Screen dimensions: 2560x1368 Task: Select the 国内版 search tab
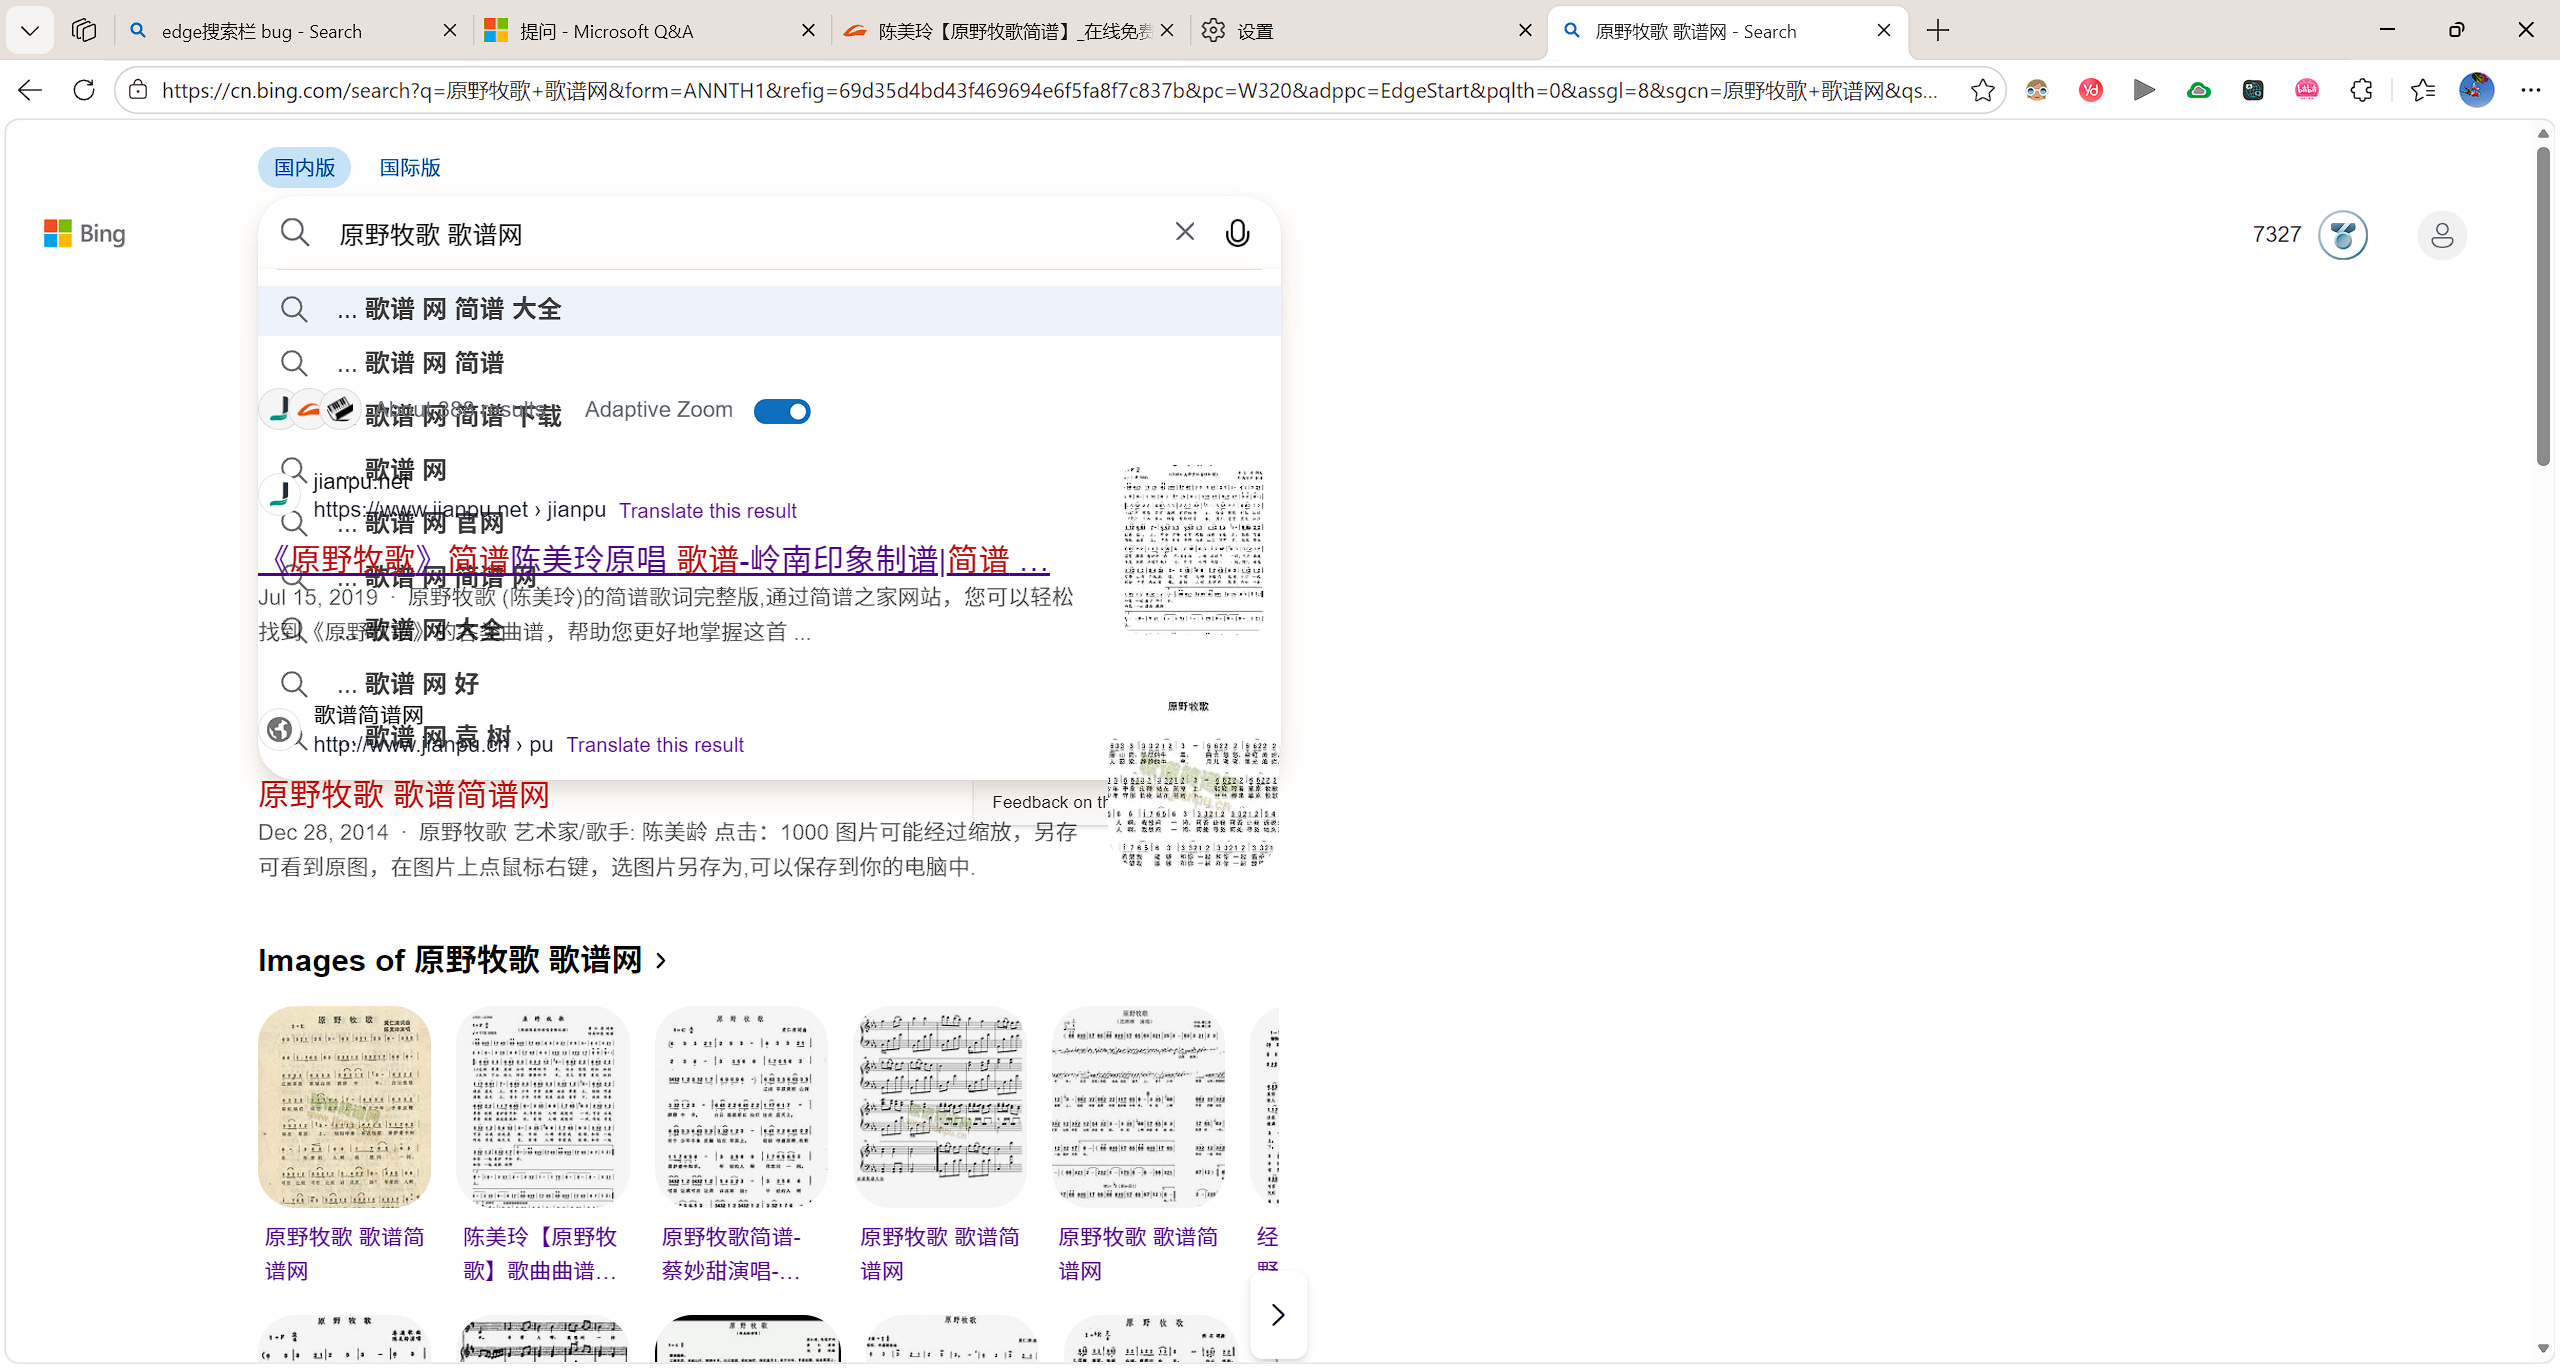305,167
